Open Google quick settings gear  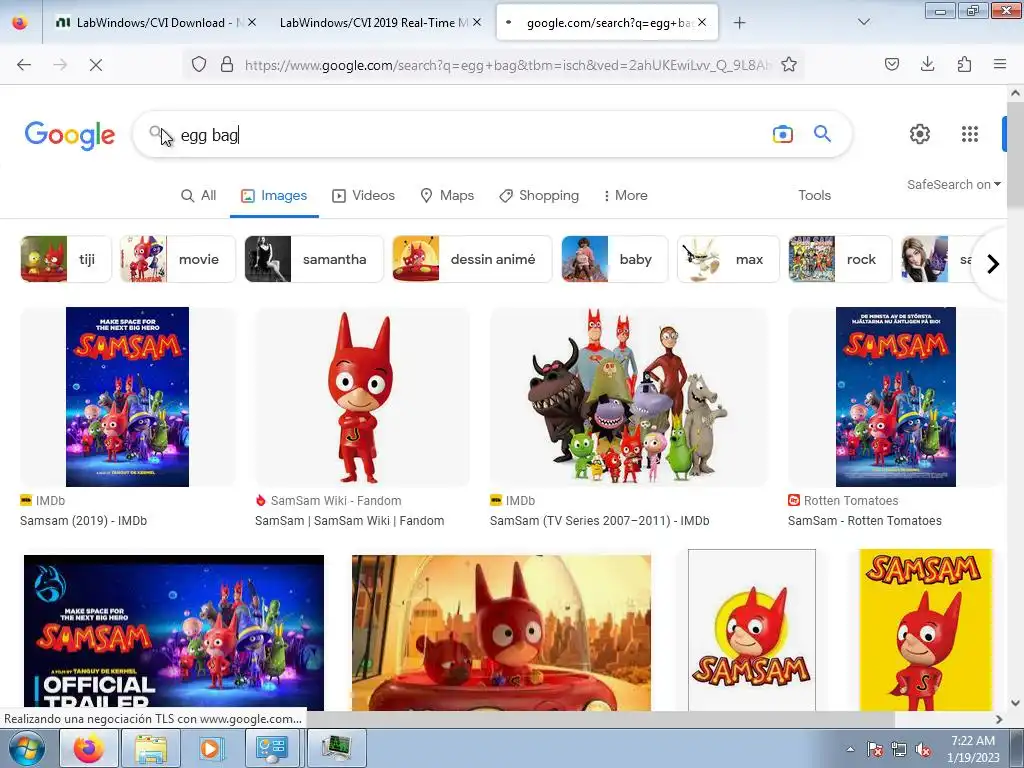(920, 134)
